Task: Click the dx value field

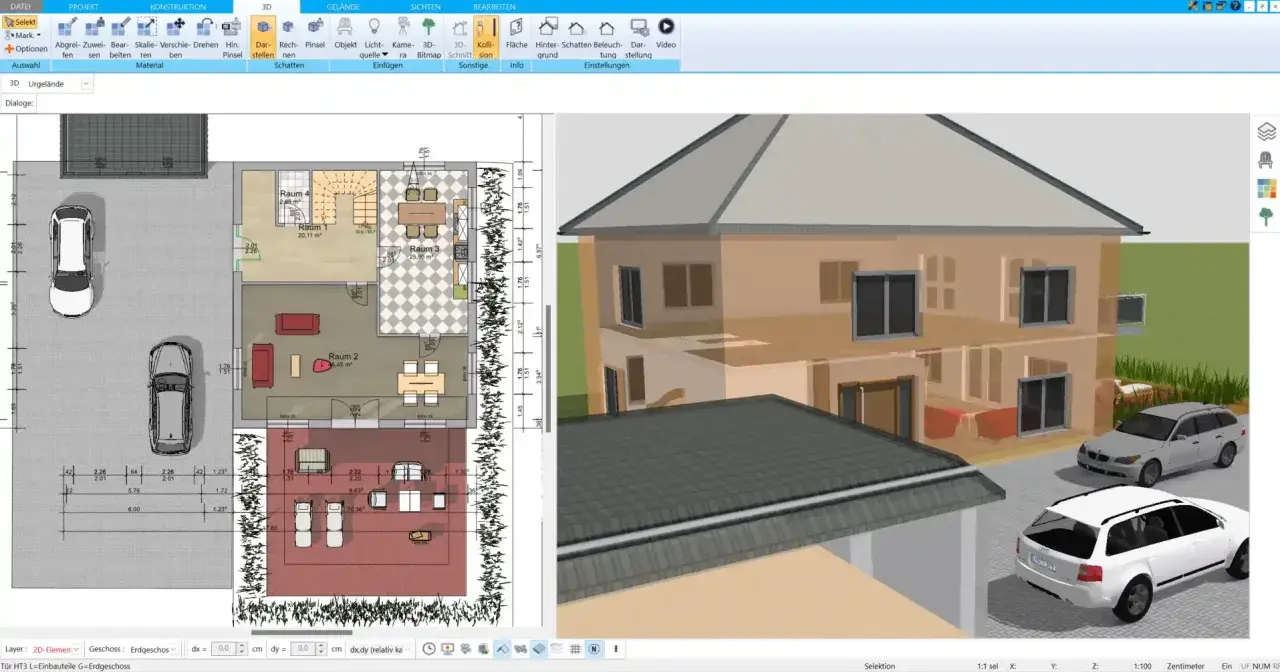Action: coord(222,649)
